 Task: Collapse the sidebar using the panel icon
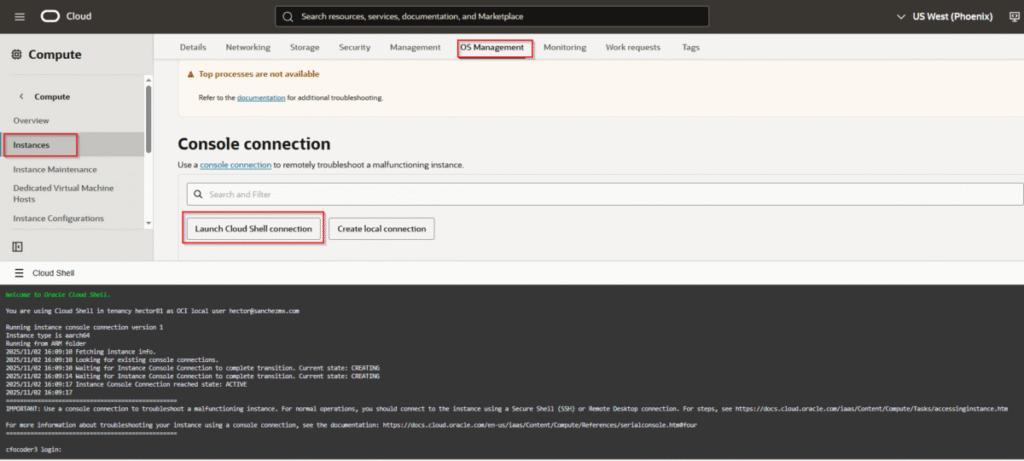coord(17,246)
